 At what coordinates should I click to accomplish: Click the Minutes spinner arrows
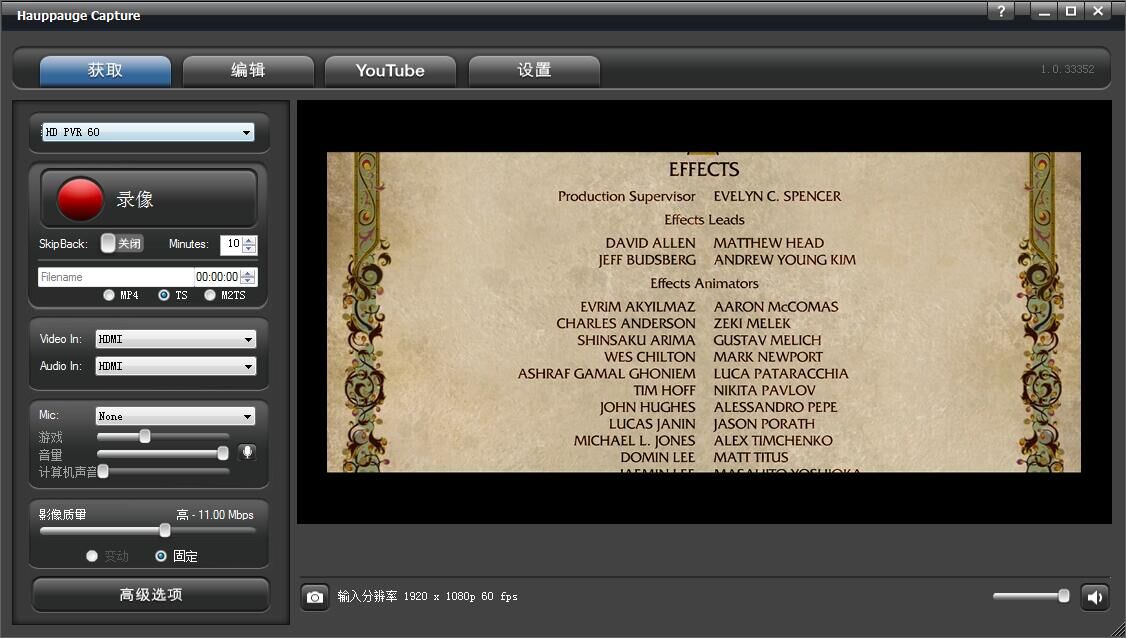(249, 244)
